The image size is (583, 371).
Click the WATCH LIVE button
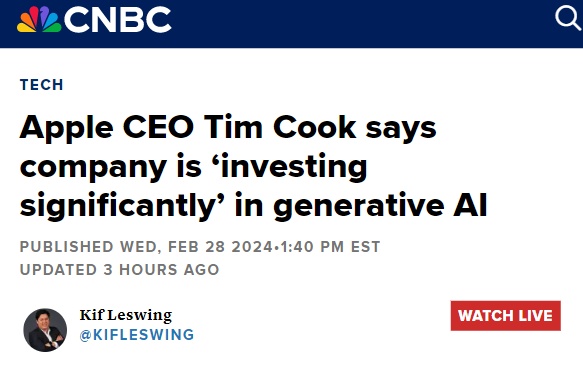pos(505,316)
